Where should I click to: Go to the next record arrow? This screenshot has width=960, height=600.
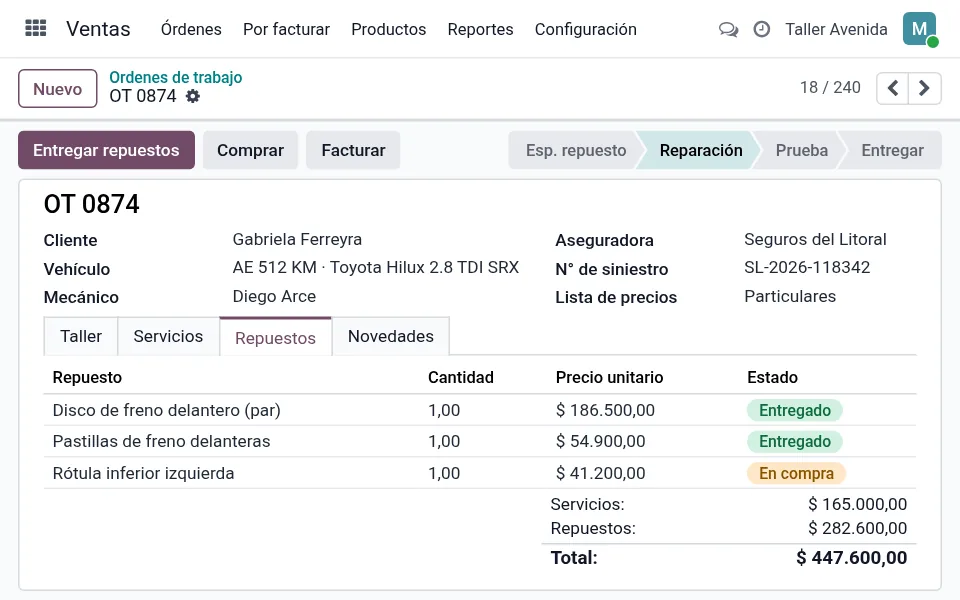[924, 88]
